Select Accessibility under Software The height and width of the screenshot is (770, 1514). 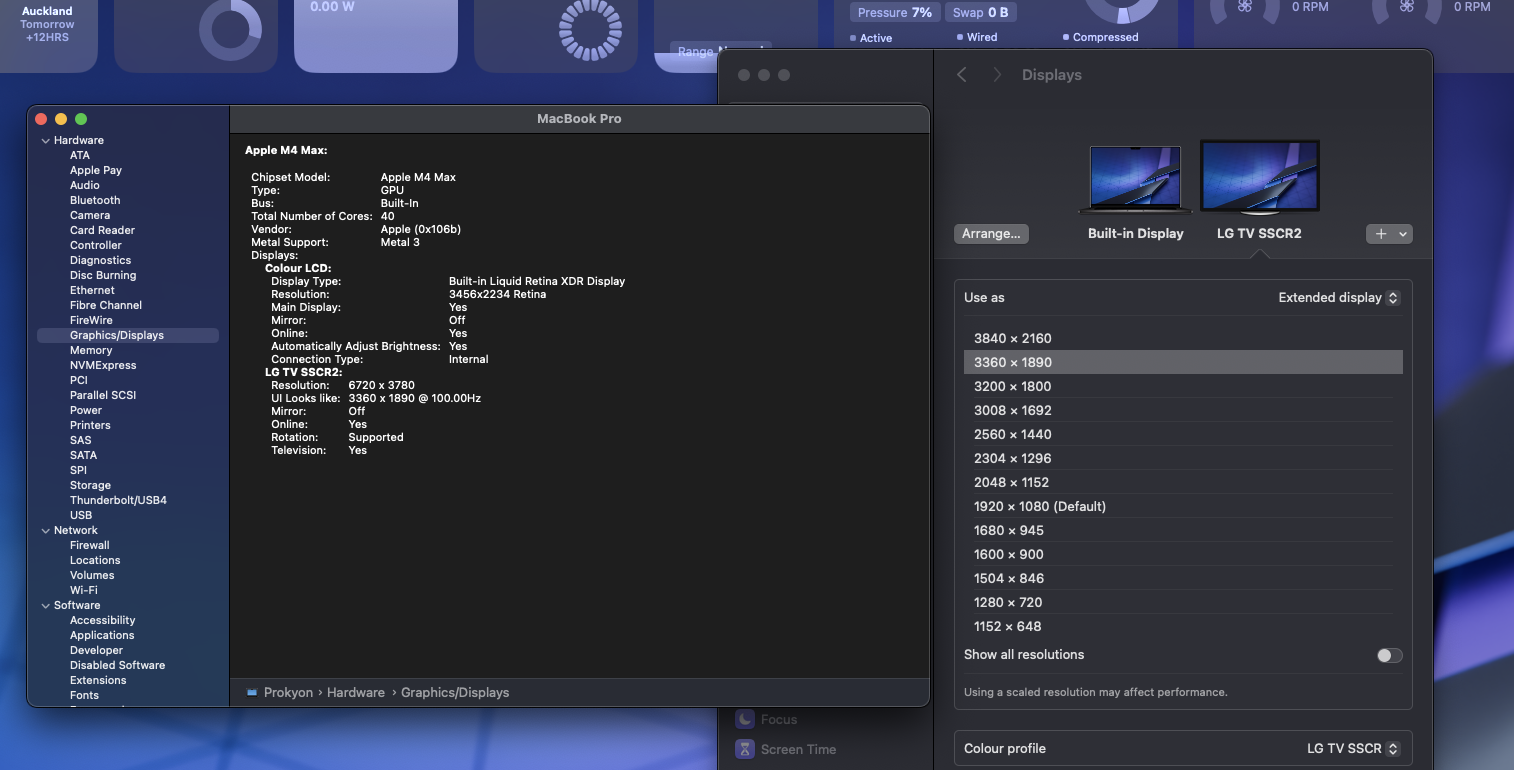coord(102,620)
